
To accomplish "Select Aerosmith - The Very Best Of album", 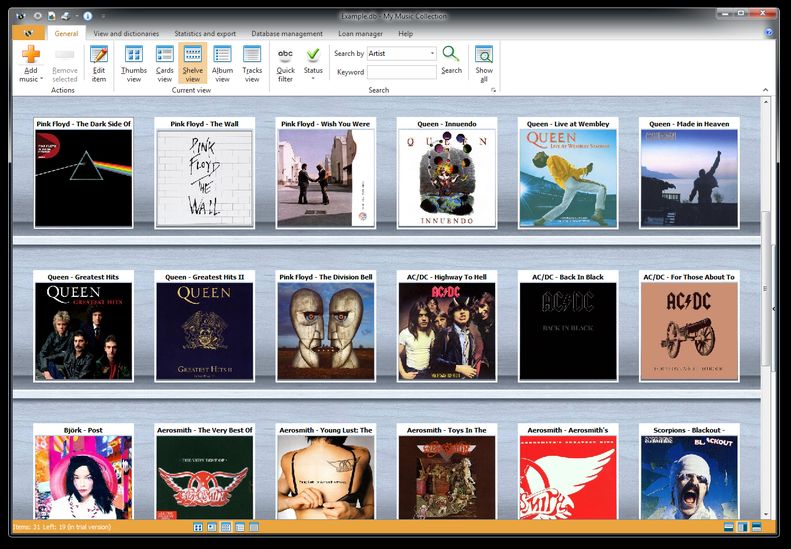I will point(204,472).
